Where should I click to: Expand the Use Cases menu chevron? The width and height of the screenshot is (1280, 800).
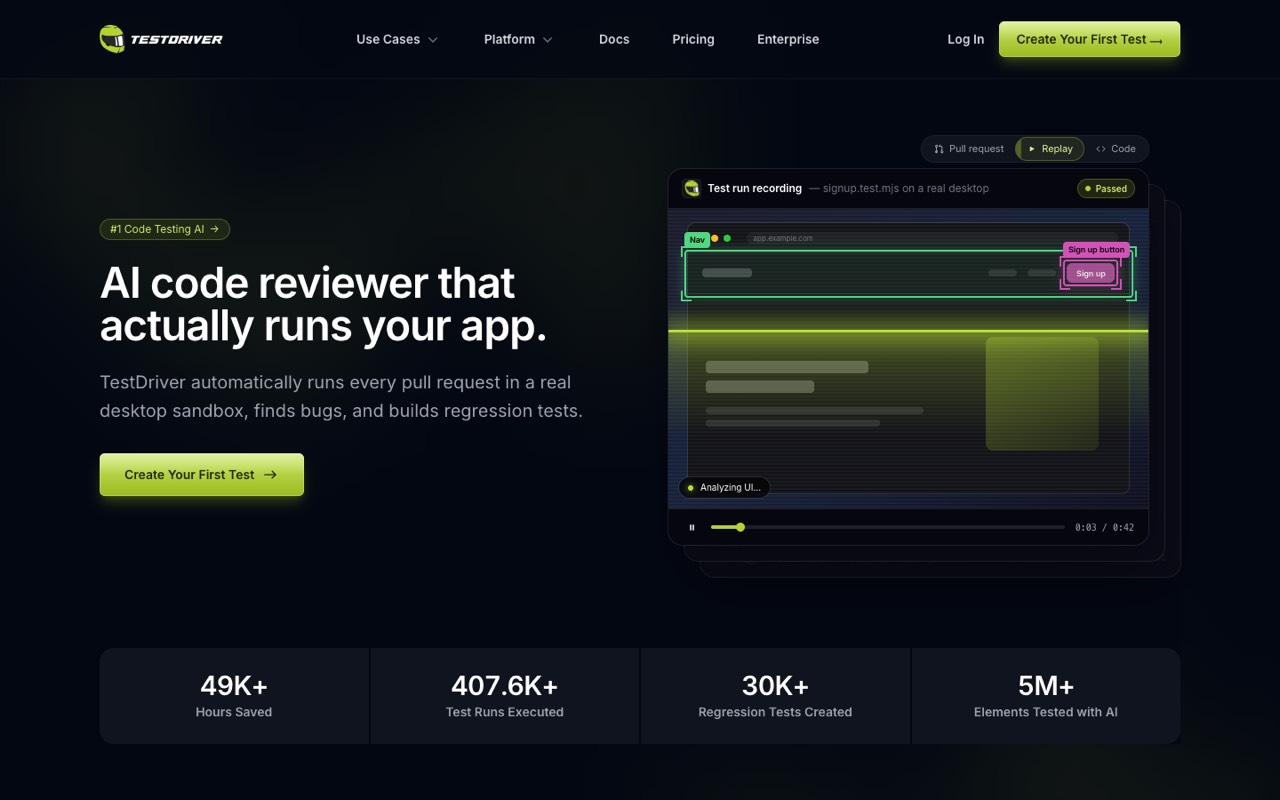point(433,40)
